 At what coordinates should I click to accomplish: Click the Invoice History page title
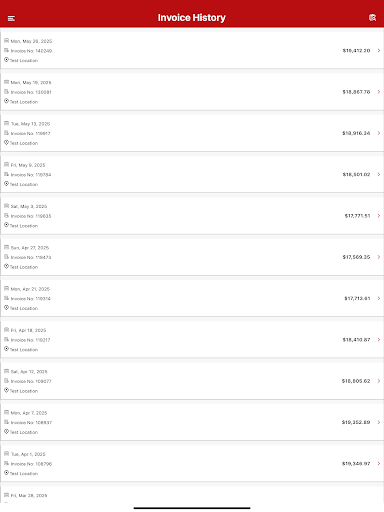tap(192, 18)
